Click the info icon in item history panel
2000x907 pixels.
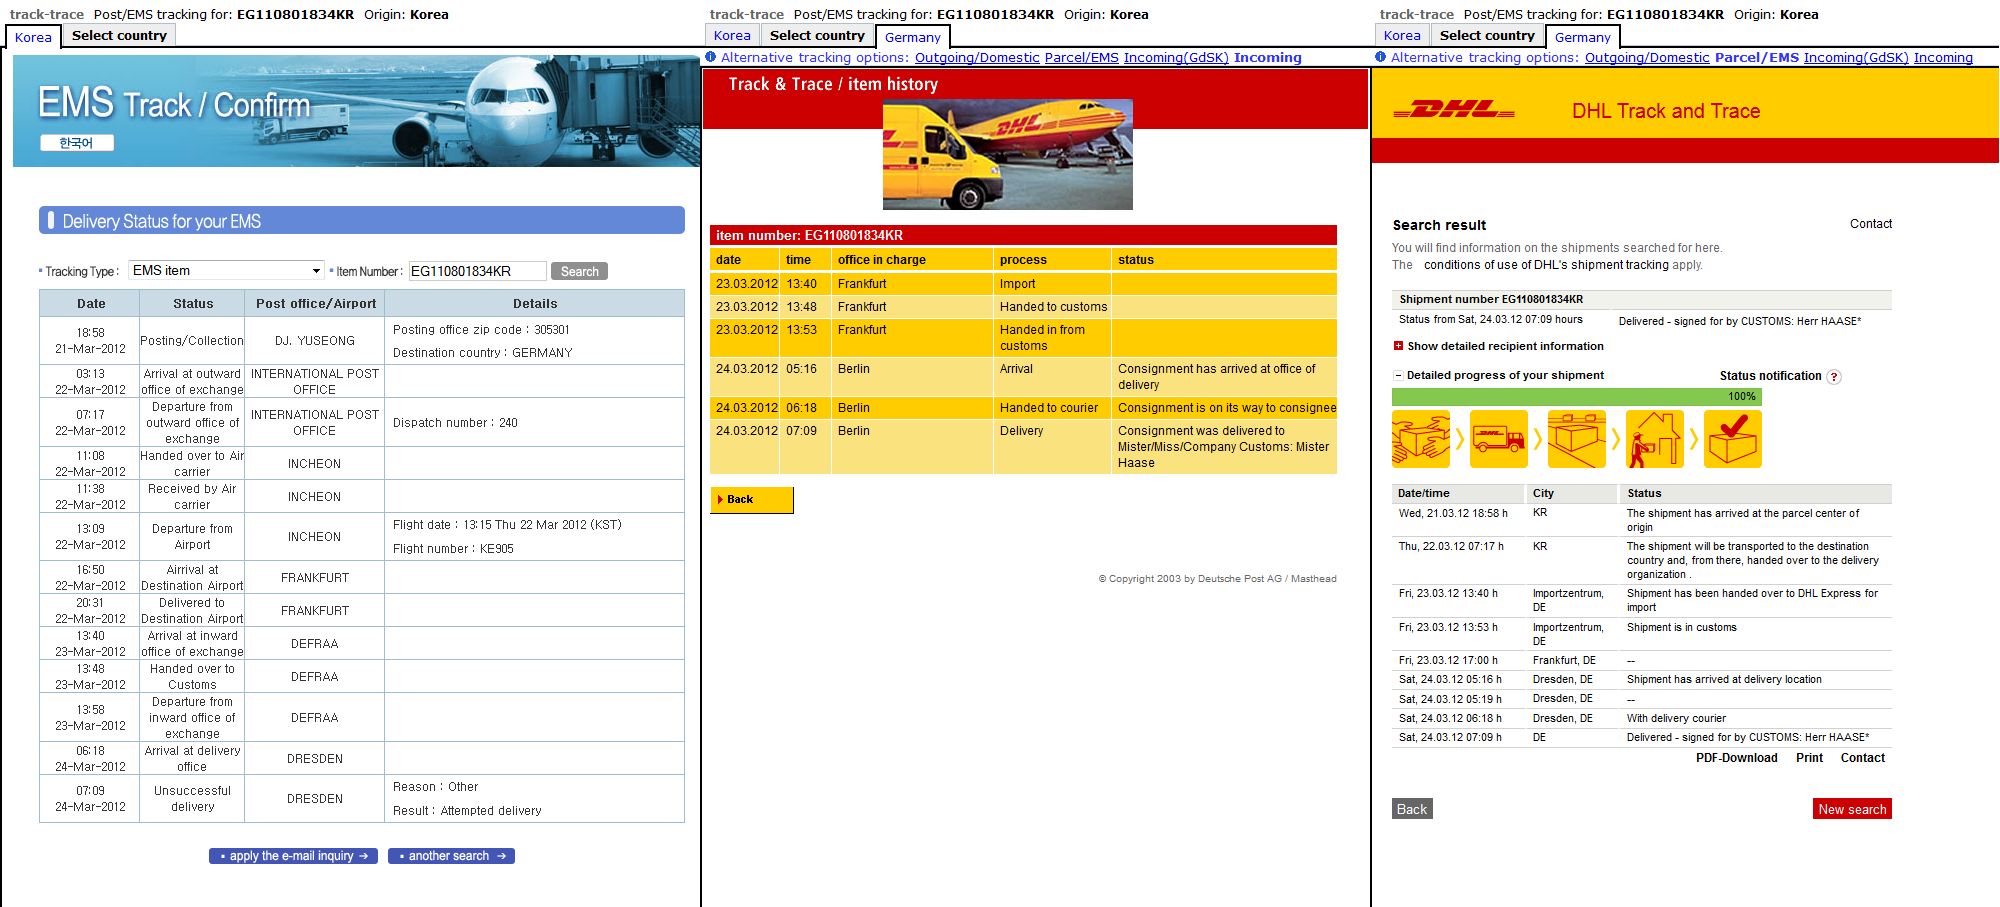pyautogui.click(x=711, y=57)
